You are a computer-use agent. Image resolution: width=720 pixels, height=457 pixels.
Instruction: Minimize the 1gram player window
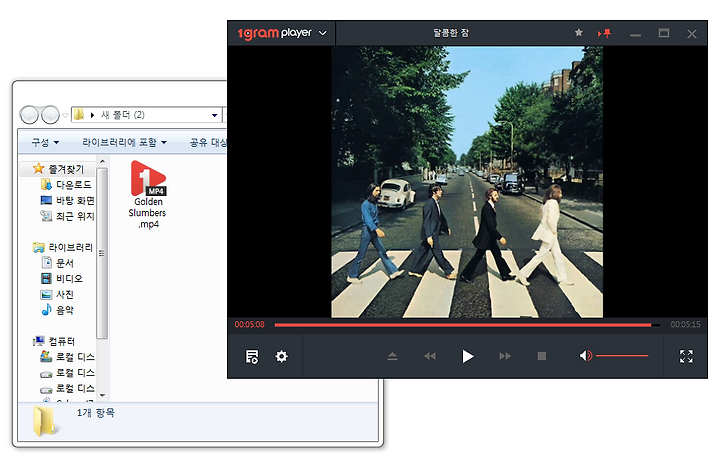[636, 35]
